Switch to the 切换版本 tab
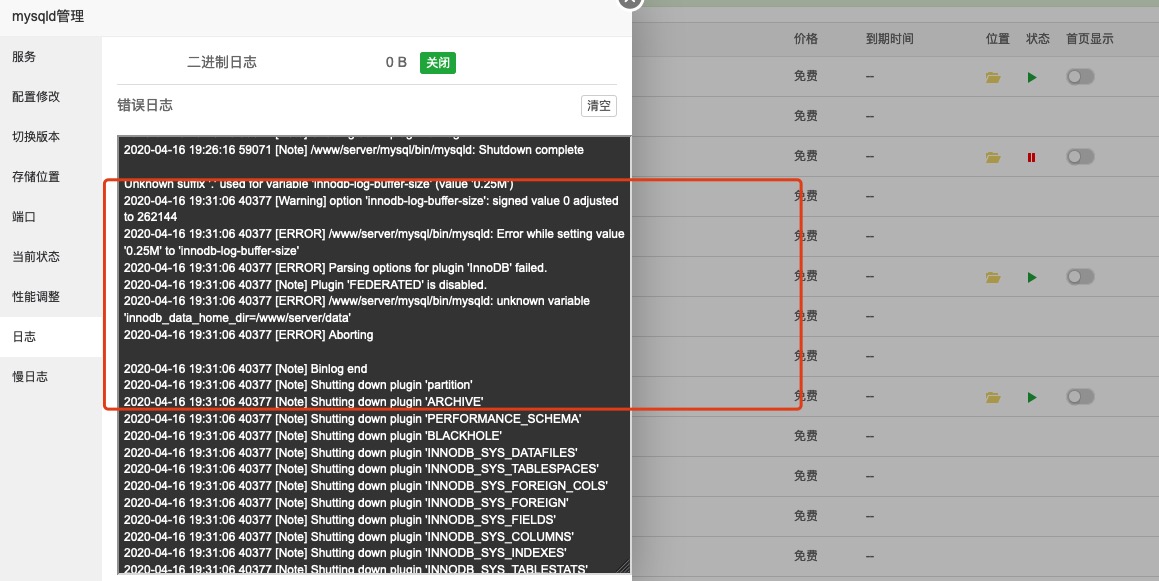 (x=50, y=137)
